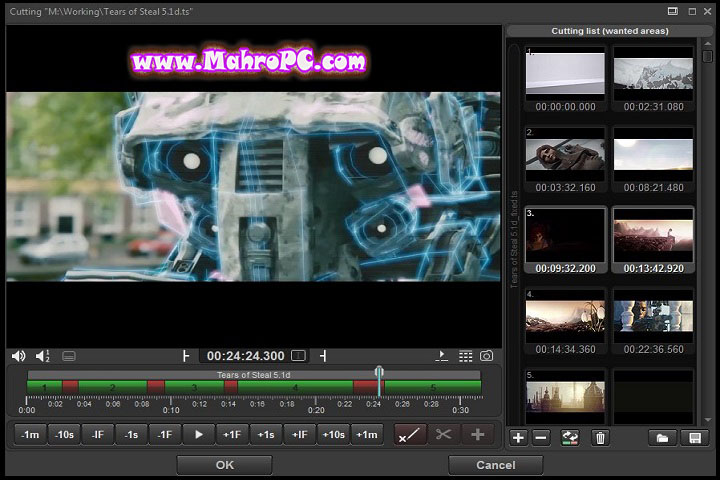Jump back one minute with -1m
The image size is (720, 480).
[30, 435]
